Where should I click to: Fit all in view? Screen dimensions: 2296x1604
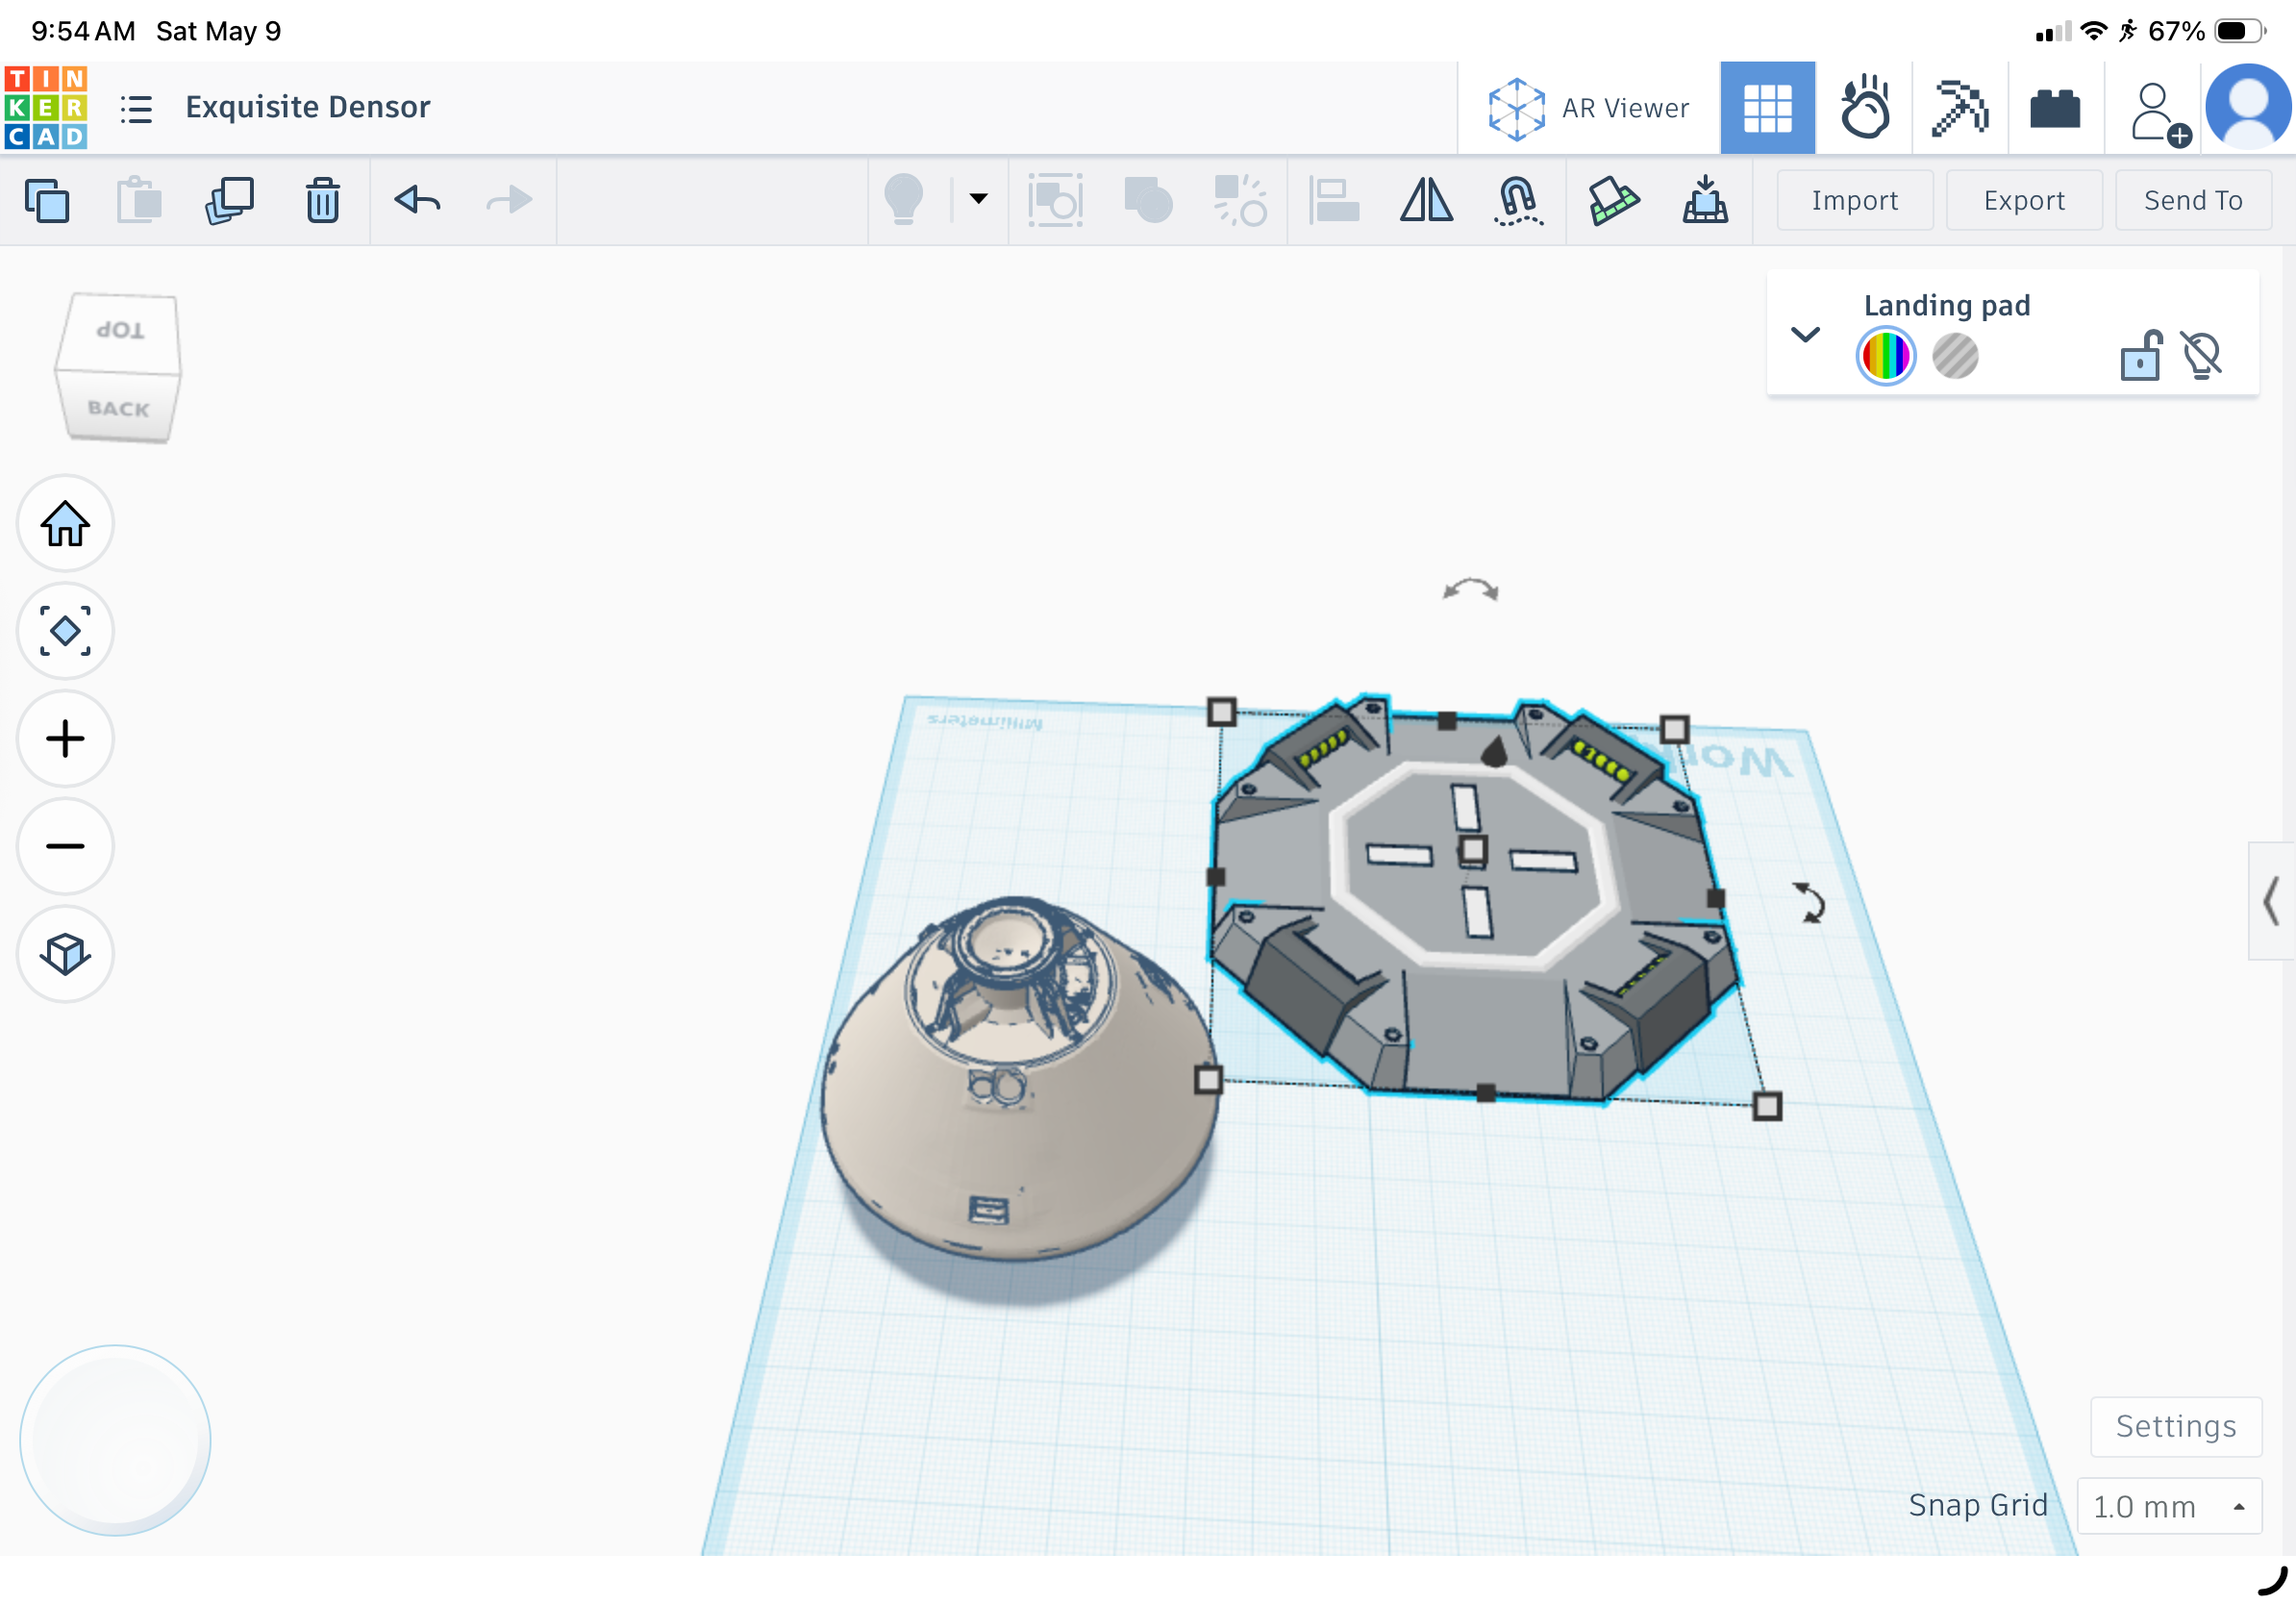pos(65,631)
